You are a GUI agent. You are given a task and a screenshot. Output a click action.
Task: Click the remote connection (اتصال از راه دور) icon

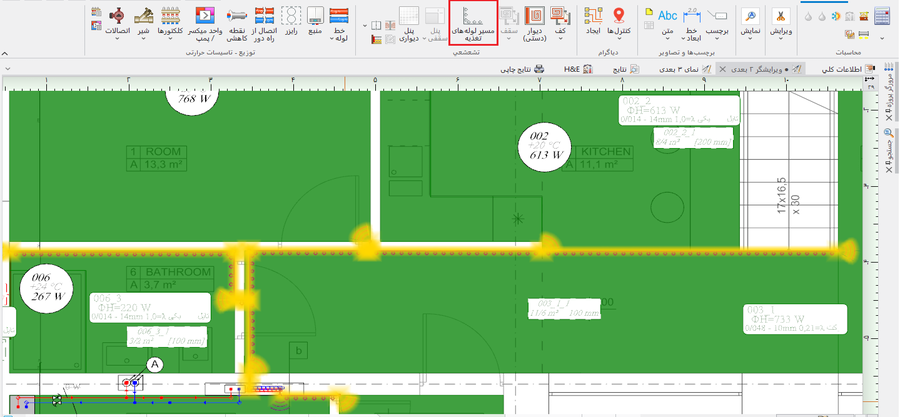265,23
